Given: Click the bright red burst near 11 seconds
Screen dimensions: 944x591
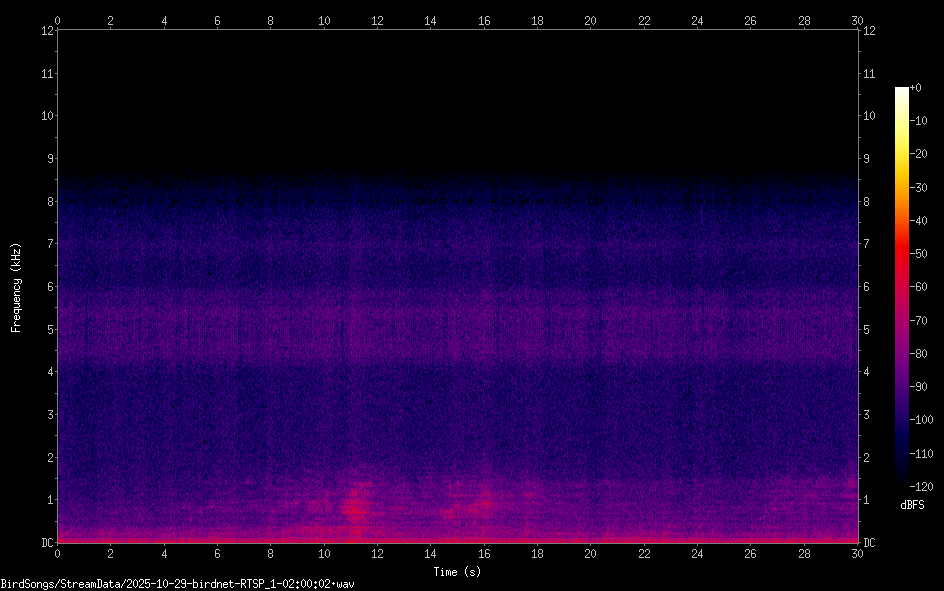Looking at the screenshot, I should [x=354, y=506].
